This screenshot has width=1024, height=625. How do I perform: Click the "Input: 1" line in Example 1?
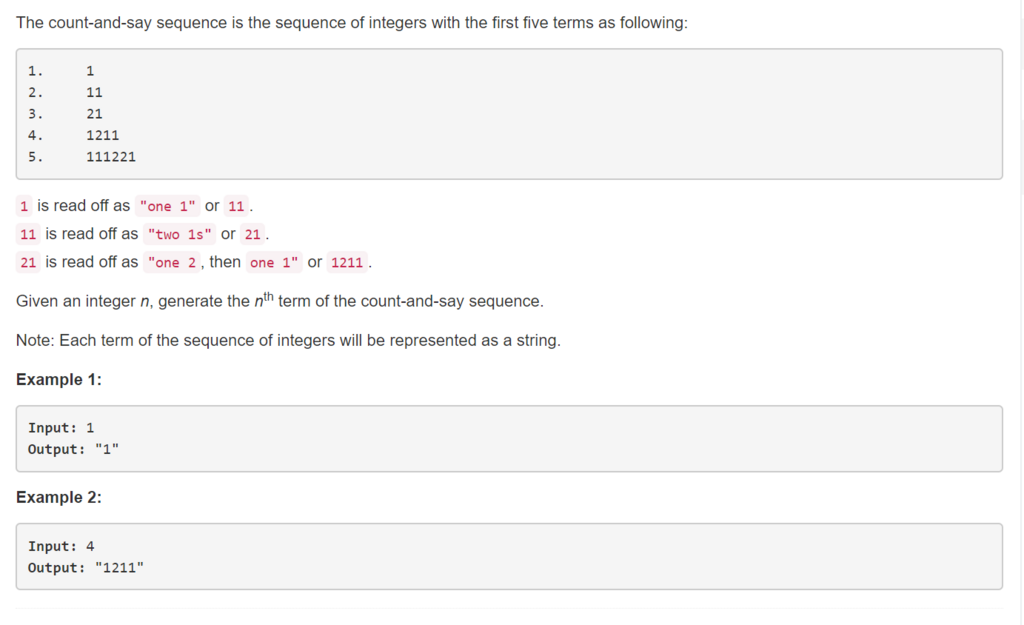61,428
